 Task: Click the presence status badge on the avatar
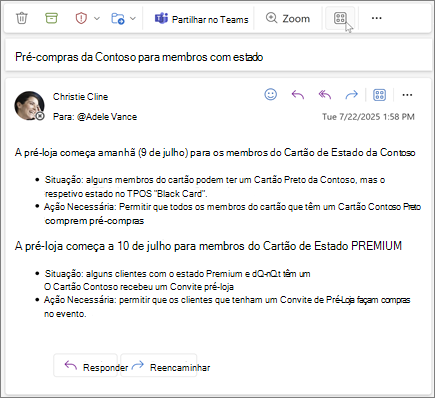(x=40, y=116)
